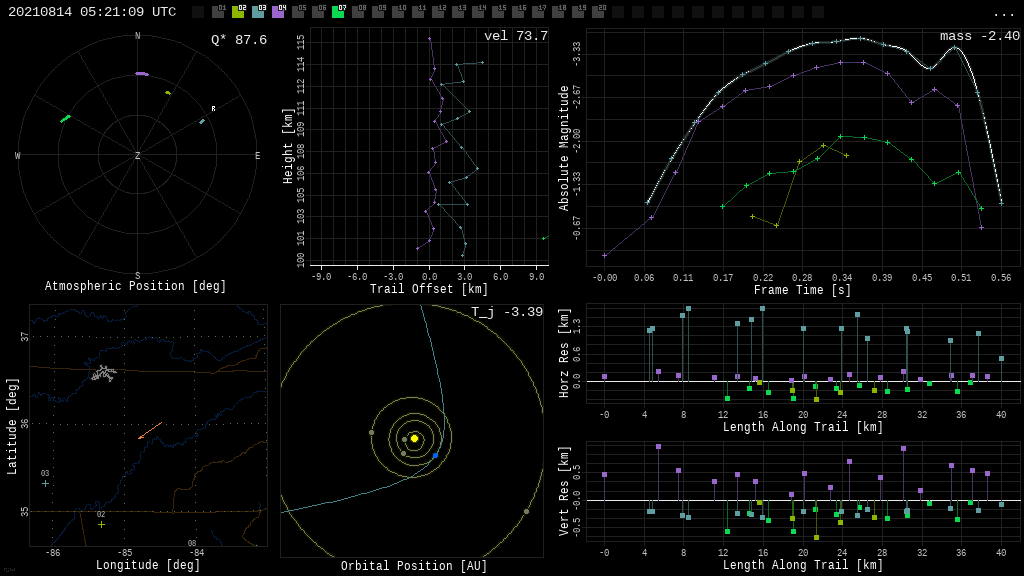Click the 'vel 73.7' velocity label

click(515, 36)
